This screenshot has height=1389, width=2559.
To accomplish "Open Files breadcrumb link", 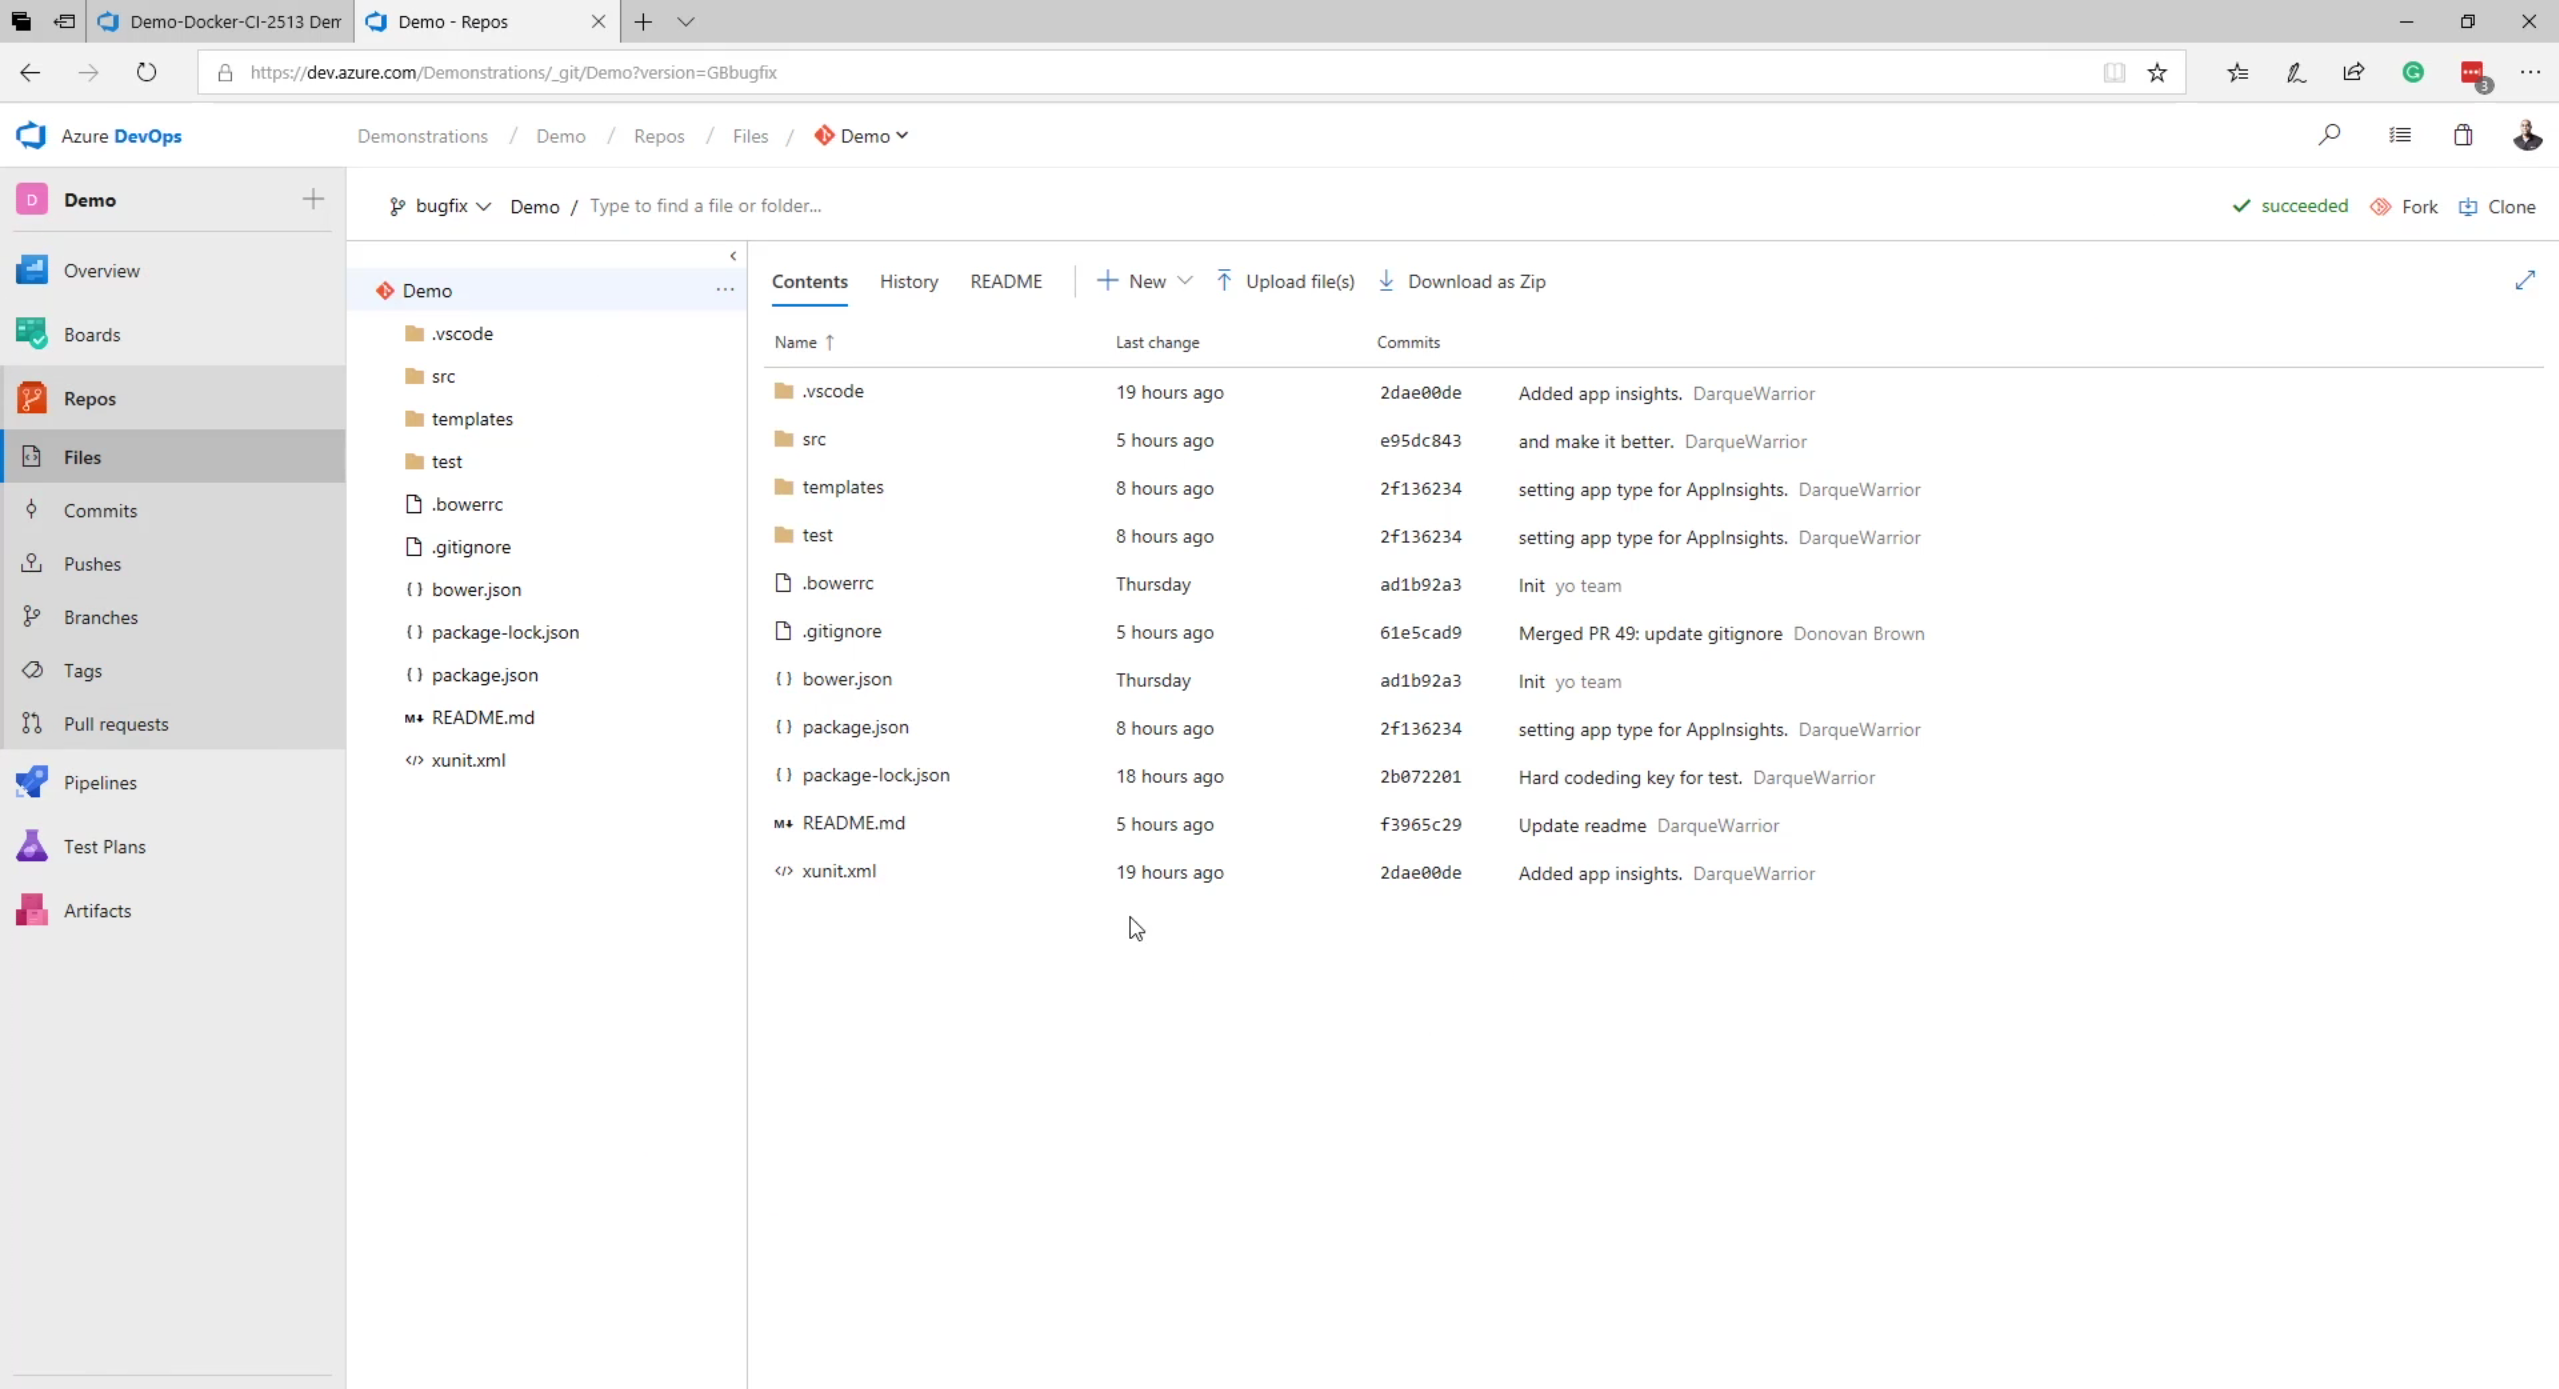I will tap(750, 136).
